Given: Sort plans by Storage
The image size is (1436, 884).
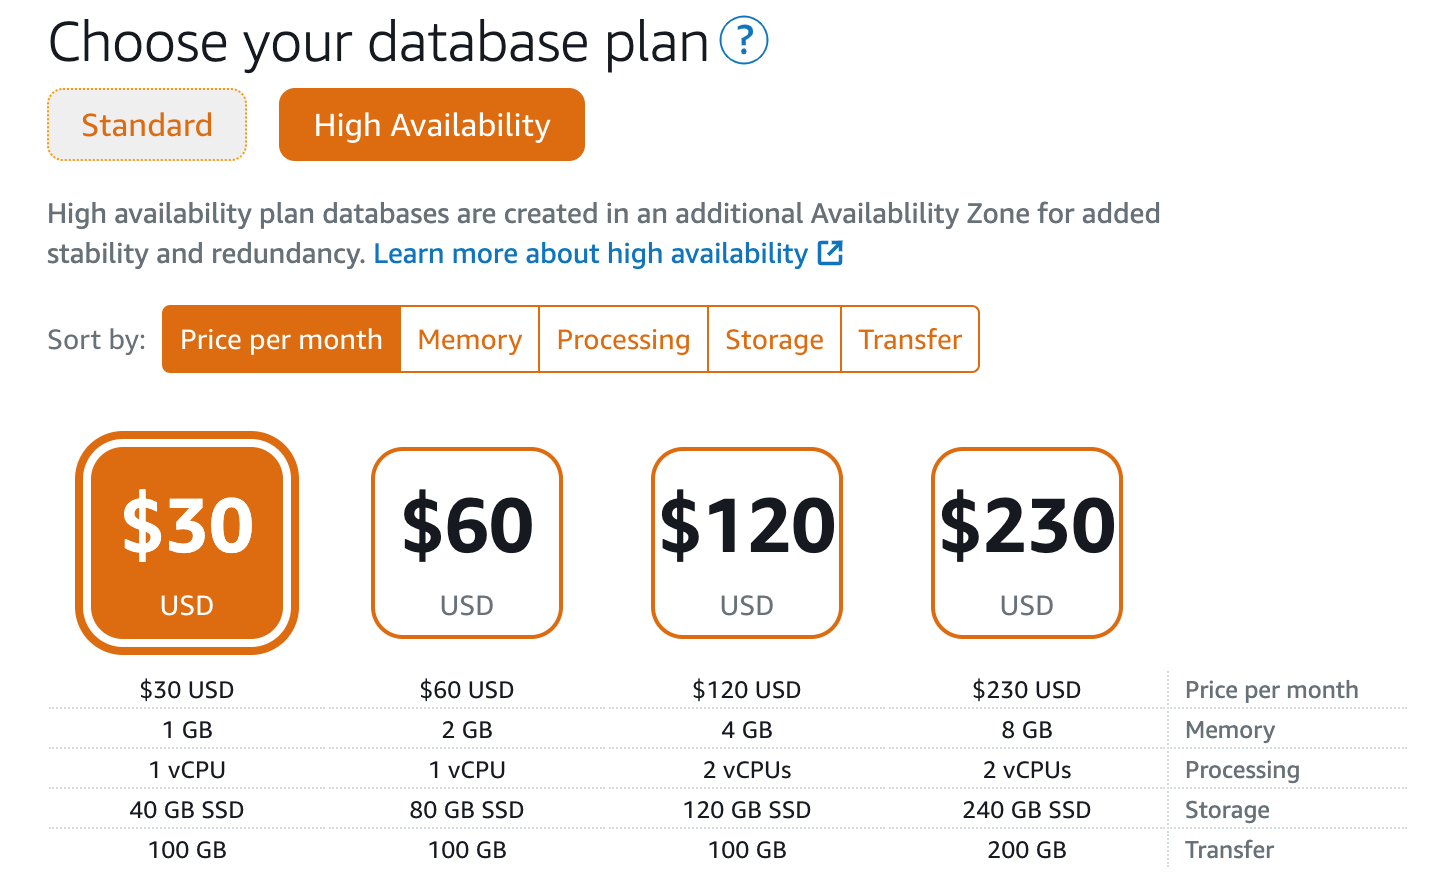Looking at the screenshot, I should 774,339.
